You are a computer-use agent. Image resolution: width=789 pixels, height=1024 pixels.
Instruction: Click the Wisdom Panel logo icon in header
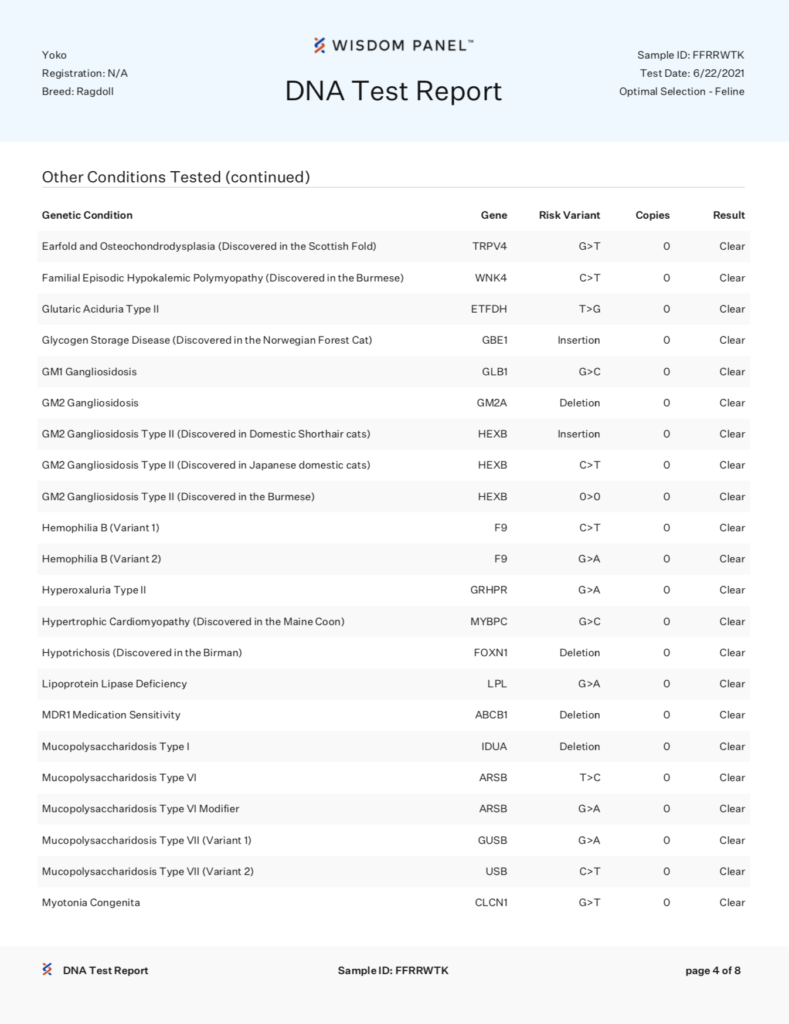point(319,45)
